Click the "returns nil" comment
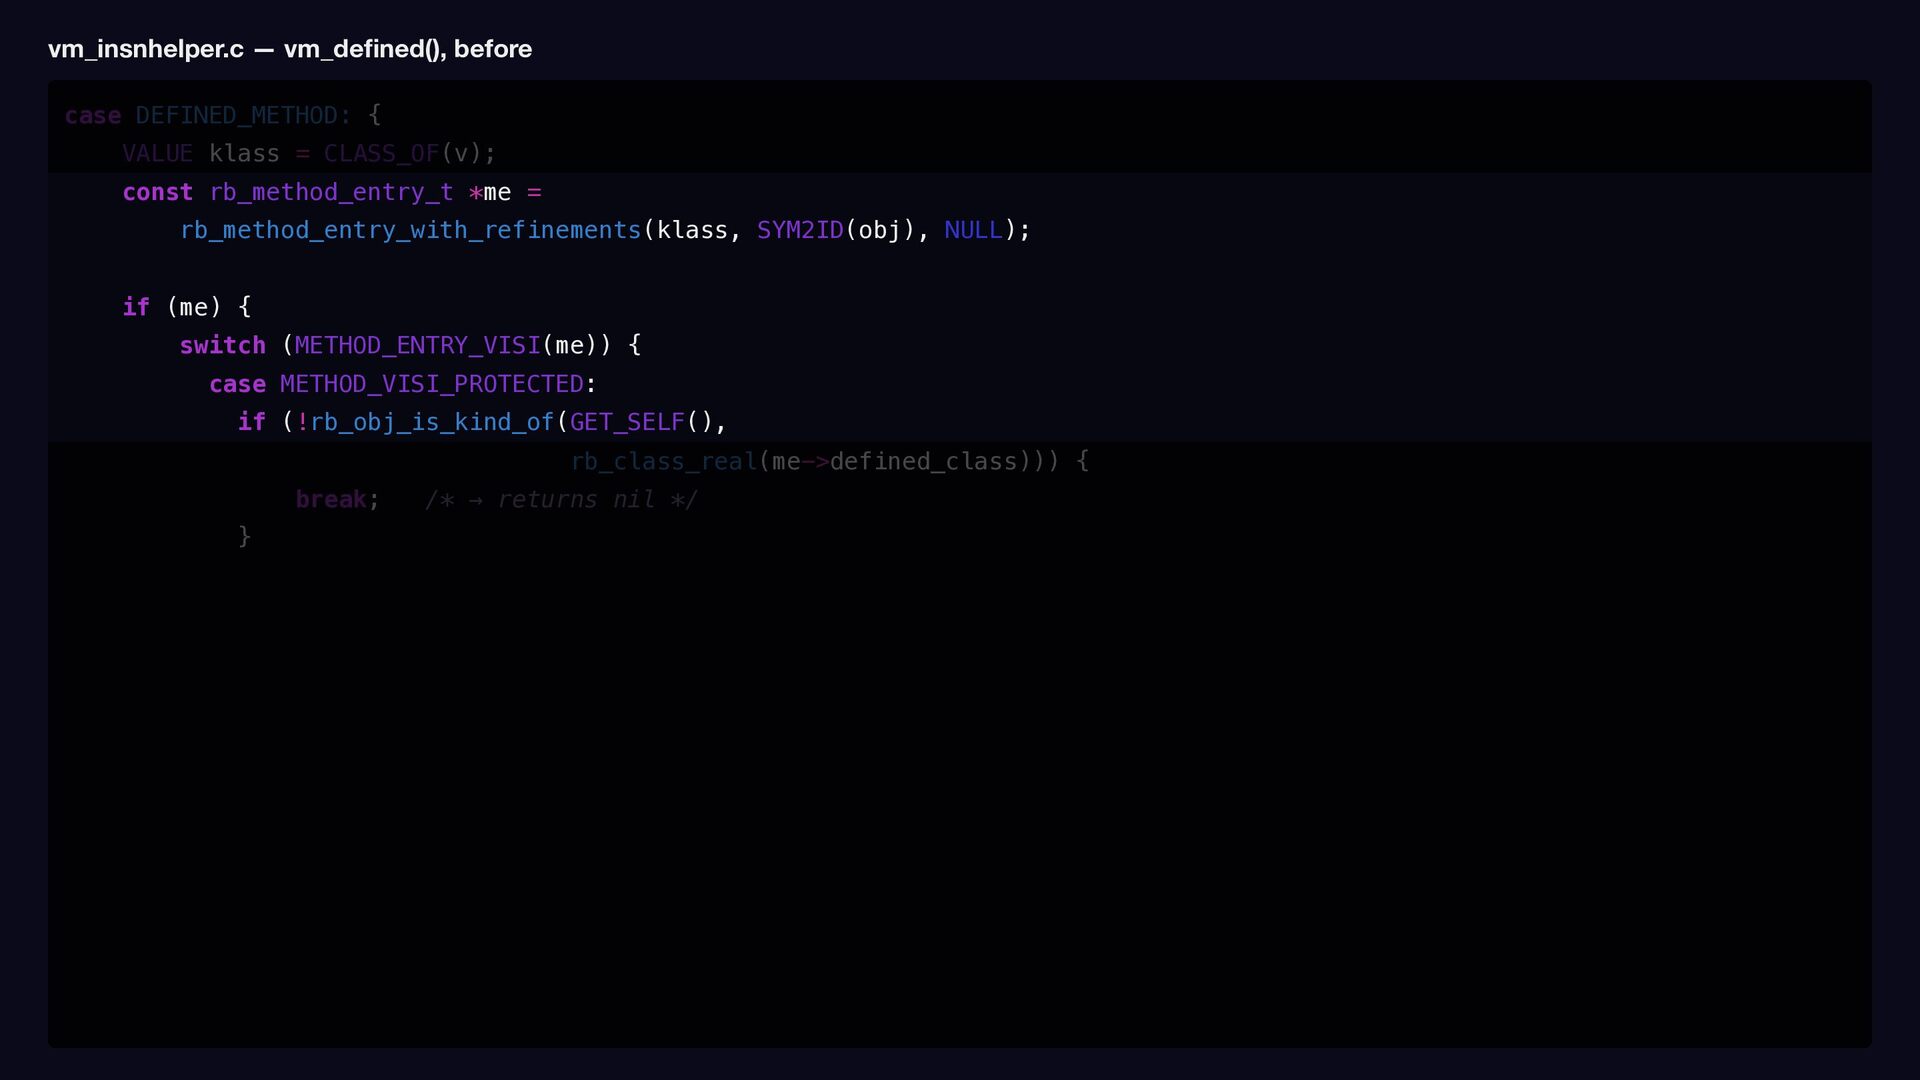 pyautogui.click(x=561, y=499)
